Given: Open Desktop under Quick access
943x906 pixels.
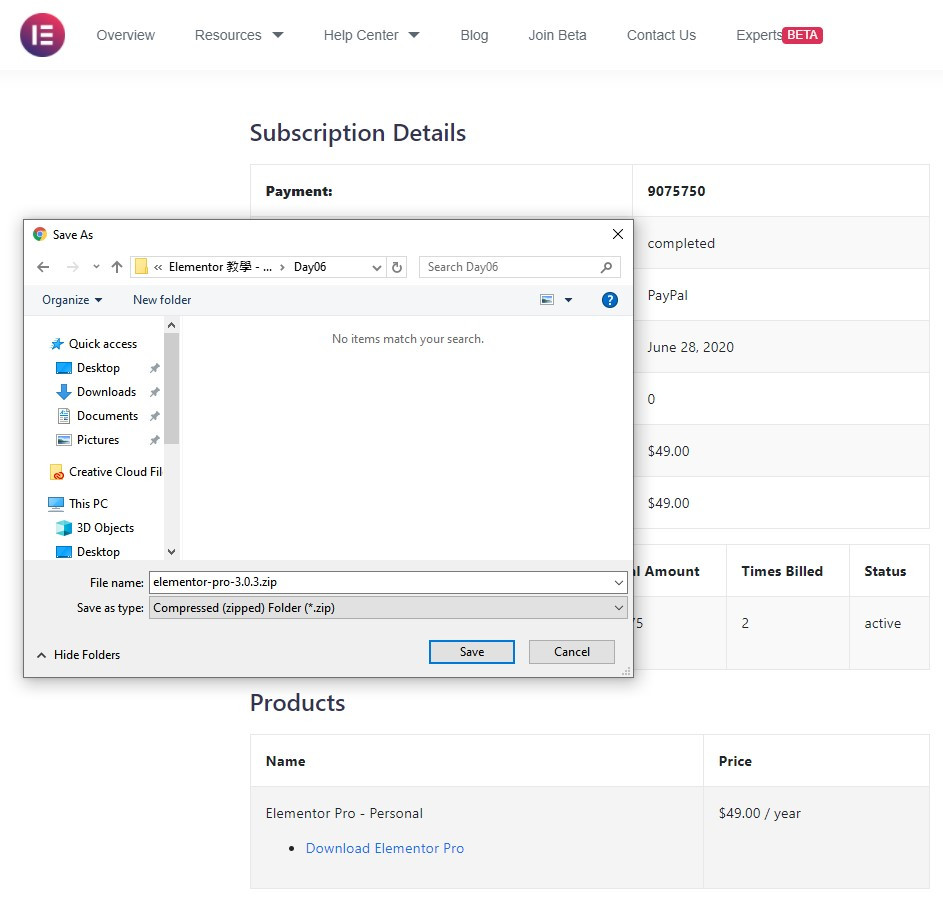Looking at the screenshot, I should 98,368.
